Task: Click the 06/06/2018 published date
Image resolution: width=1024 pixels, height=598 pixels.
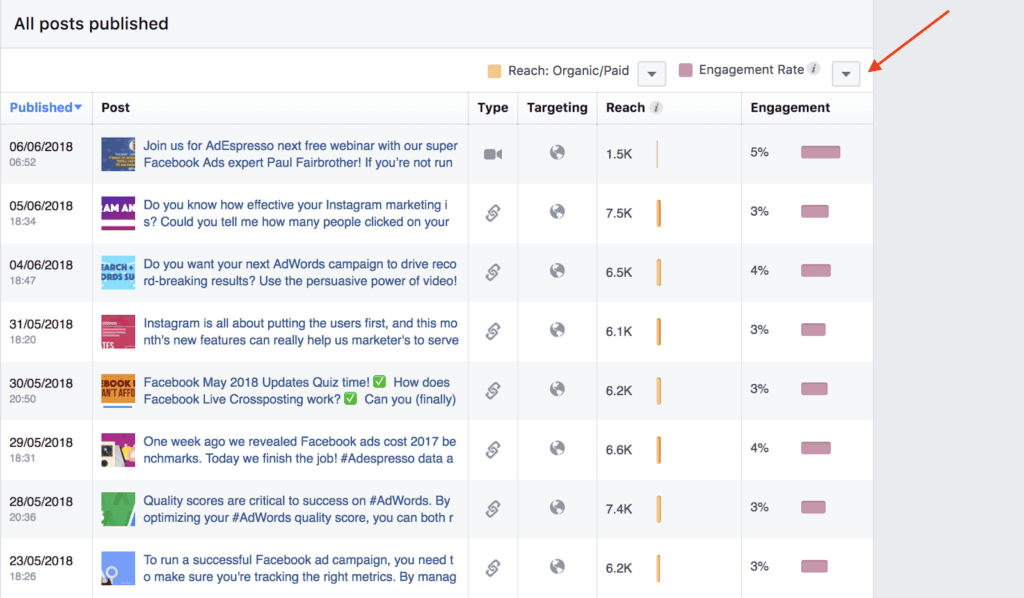Action: click(x=41, y=147)
